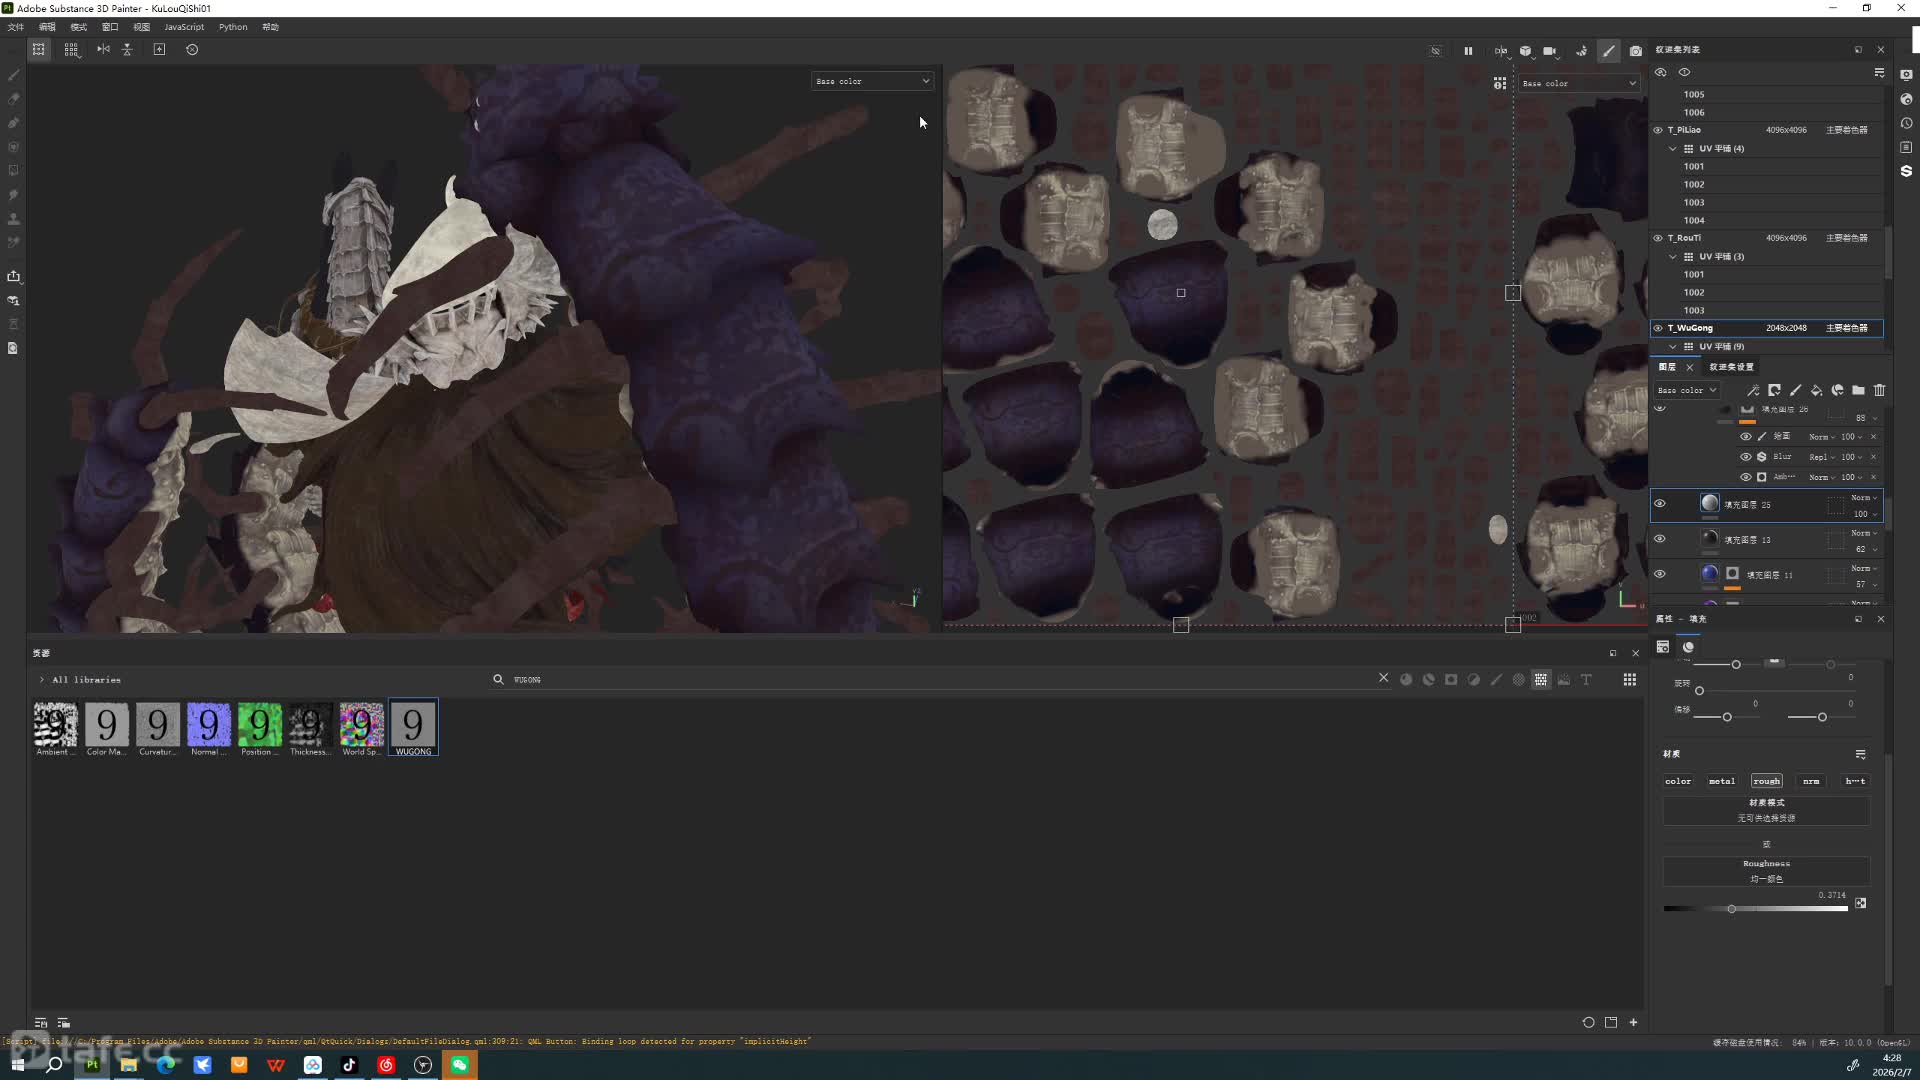The image size is (1920, 1080).
Task: Select the camera view options icon
Action: click(x=1549, y=51)
